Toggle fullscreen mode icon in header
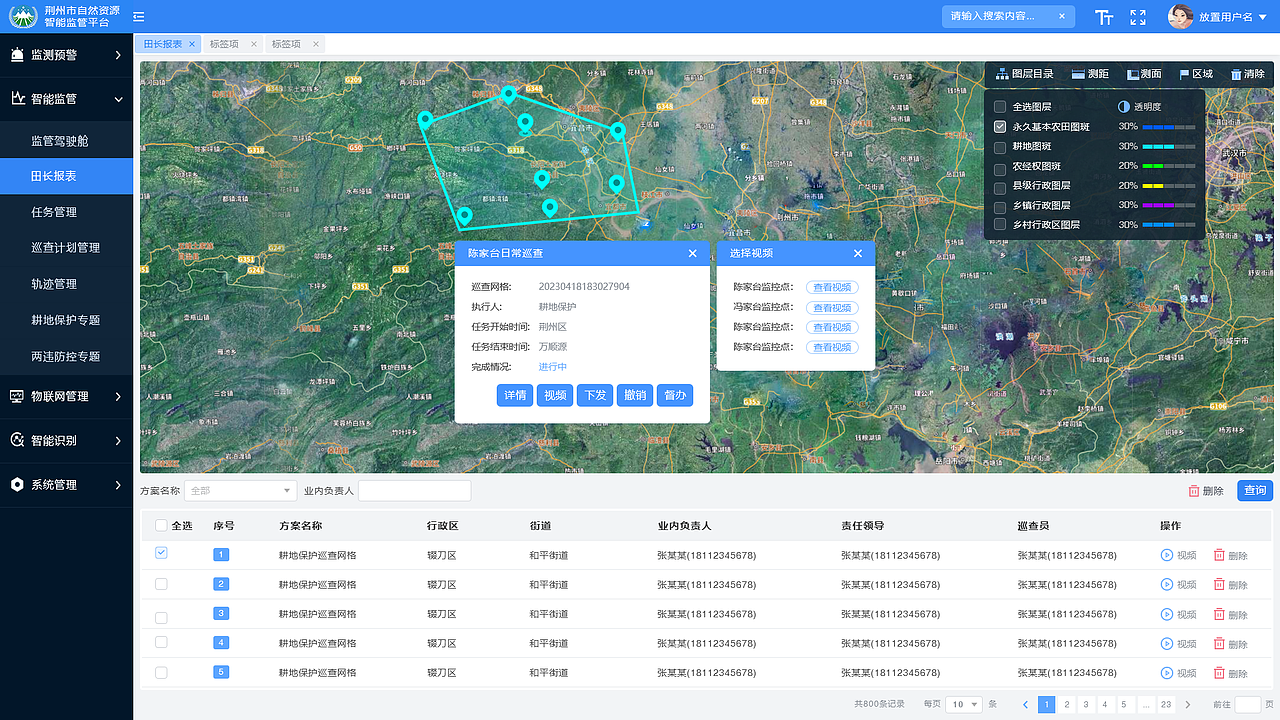 click(1138, 17)
